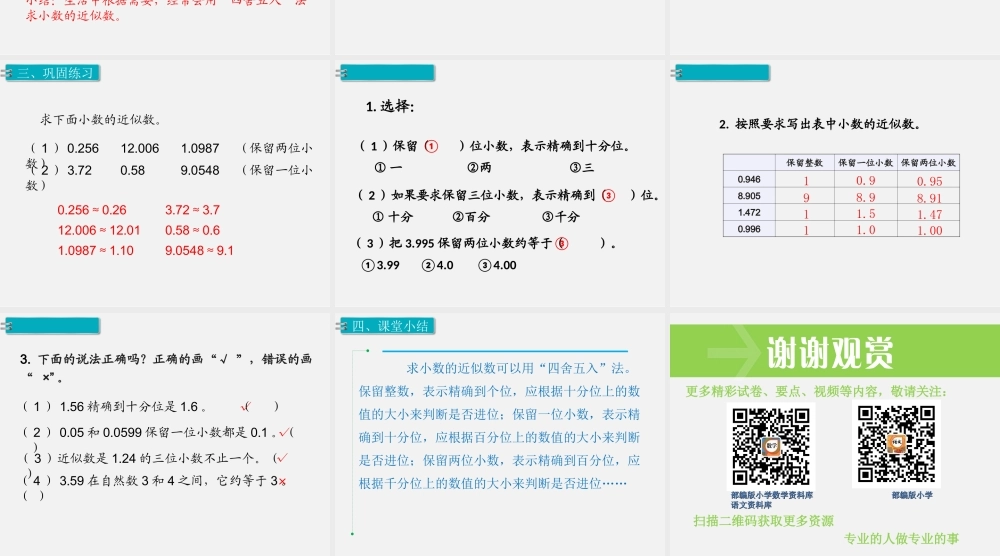Click the 三、巩固练习 section header

tap(55, 73)
